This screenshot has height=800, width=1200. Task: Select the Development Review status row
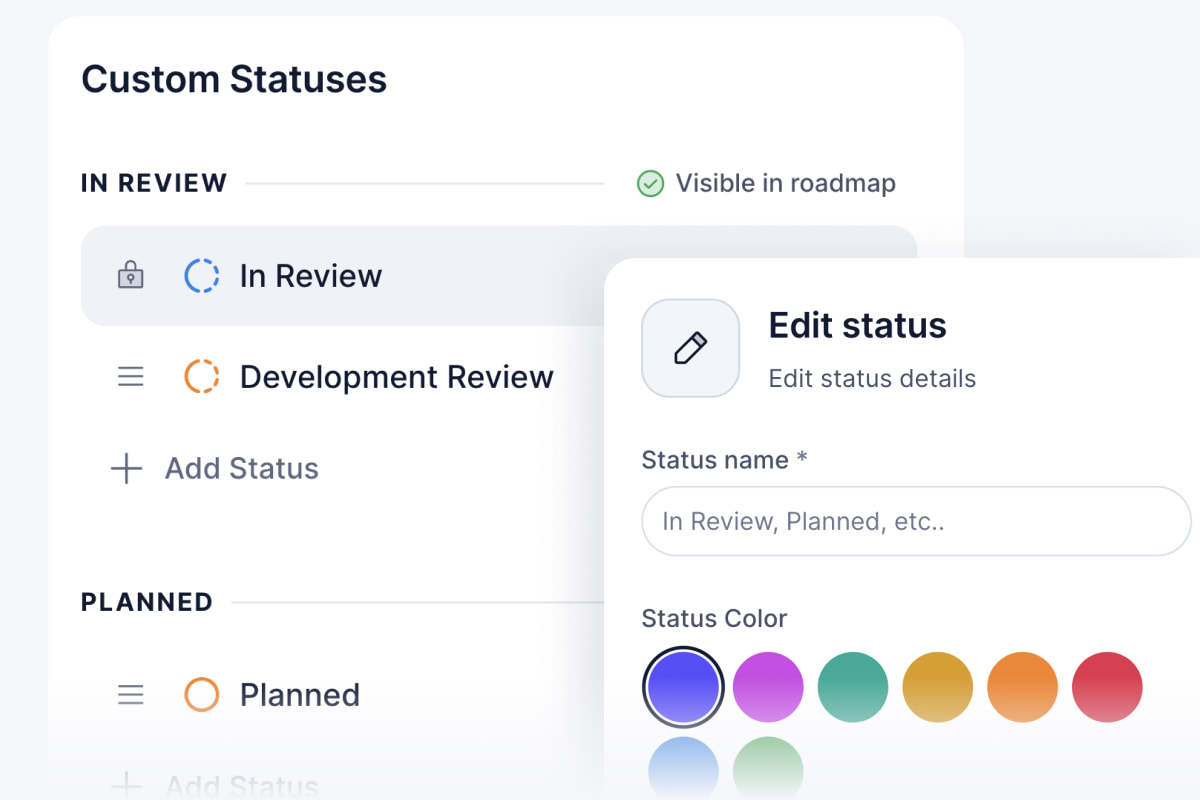396,377
